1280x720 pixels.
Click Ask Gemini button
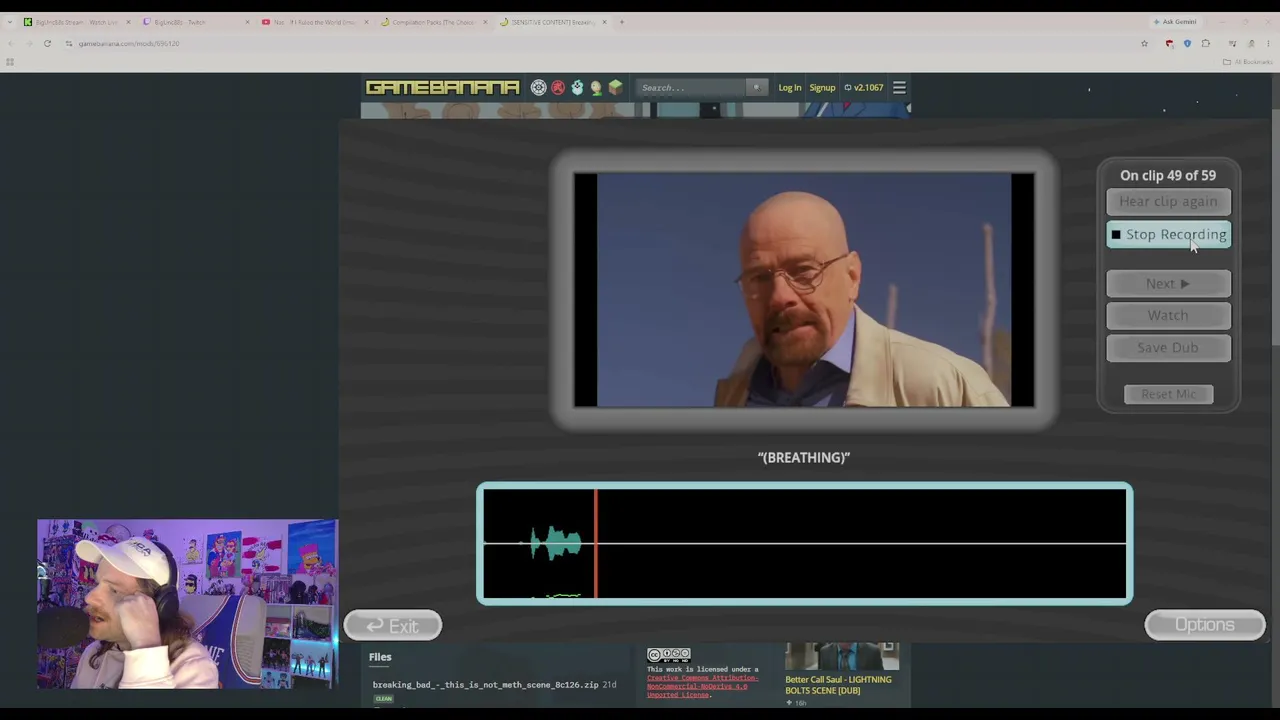pos(1175,22)
